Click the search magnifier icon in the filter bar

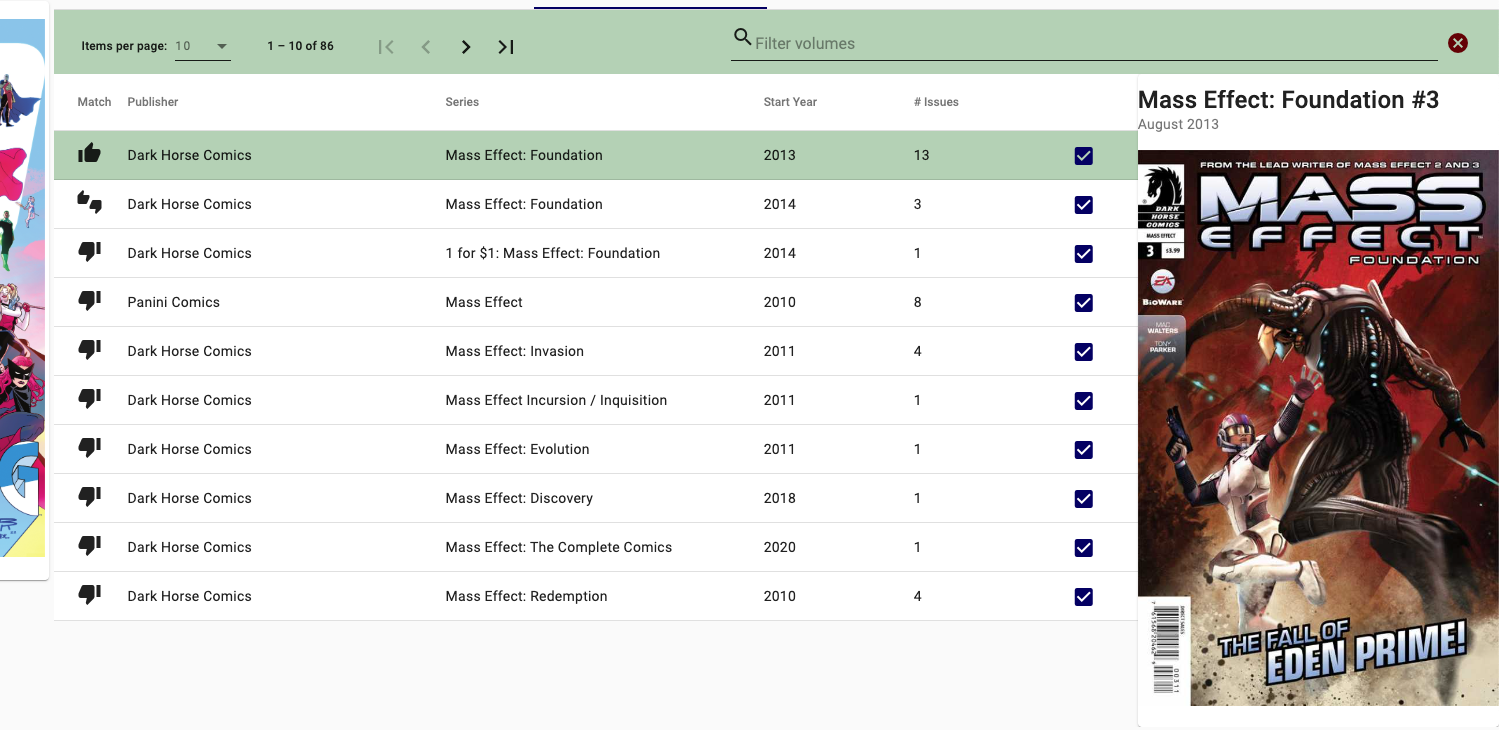[742, 37]
